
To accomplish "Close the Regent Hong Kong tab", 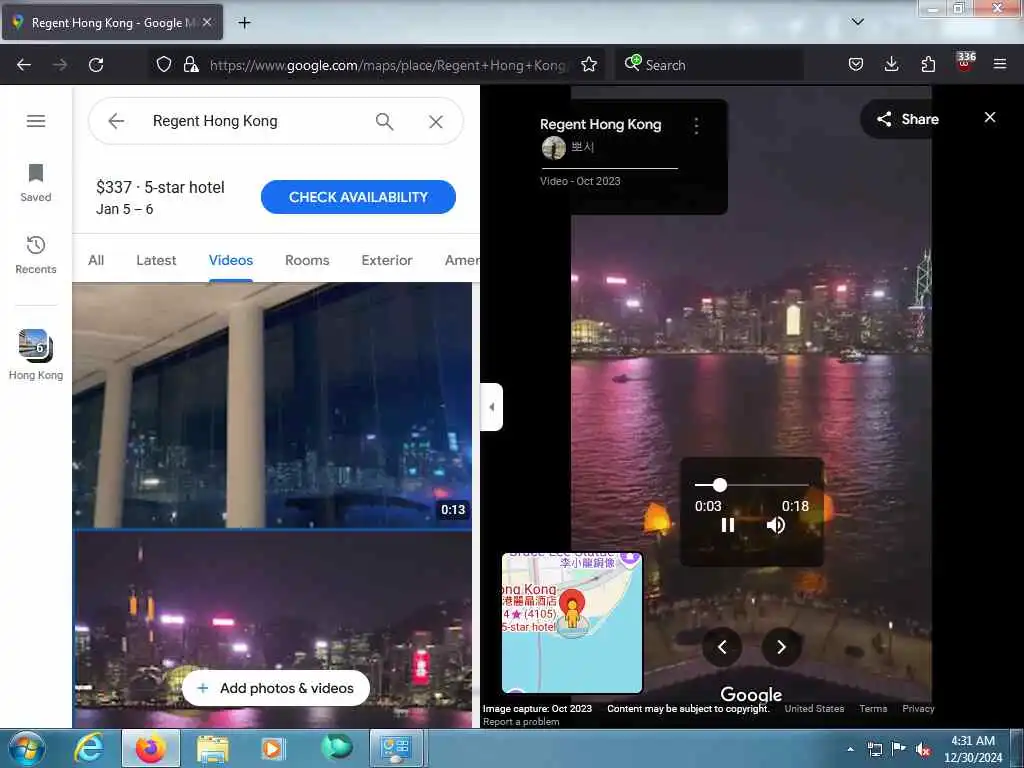I will (x=207, y=22).
